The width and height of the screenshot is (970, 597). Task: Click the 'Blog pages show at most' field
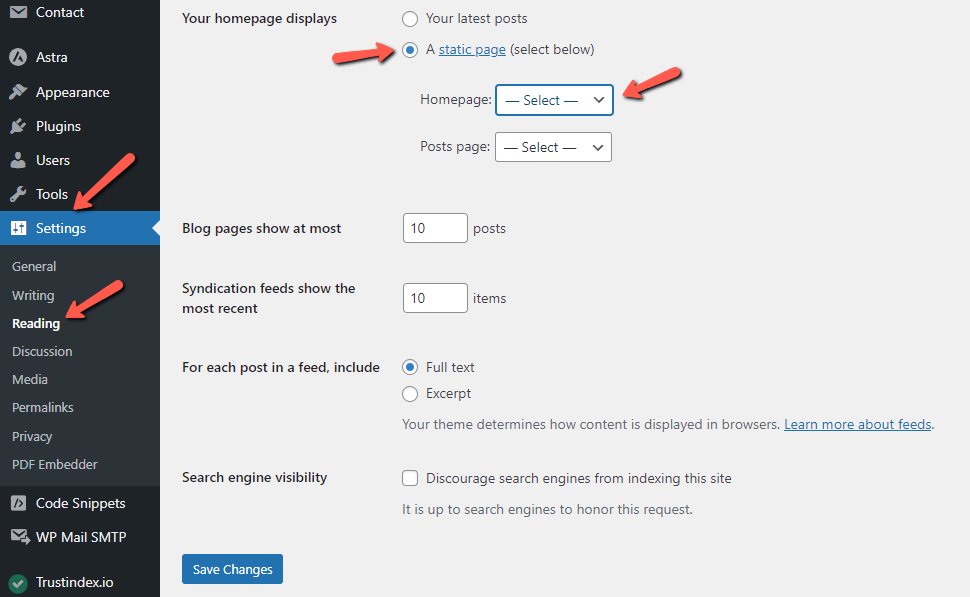[x=435, y=228]
